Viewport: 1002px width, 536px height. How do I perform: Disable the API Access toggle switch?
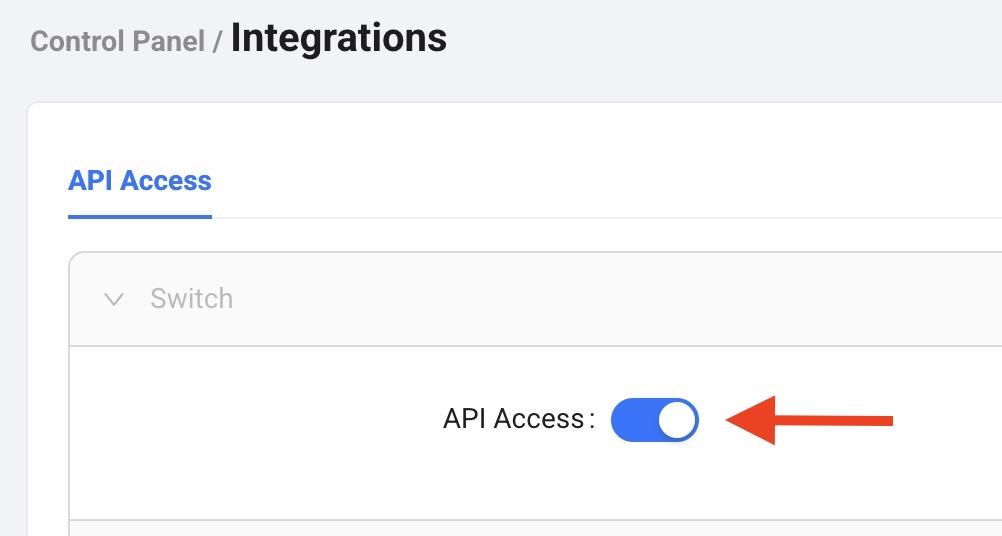(654, 420)
